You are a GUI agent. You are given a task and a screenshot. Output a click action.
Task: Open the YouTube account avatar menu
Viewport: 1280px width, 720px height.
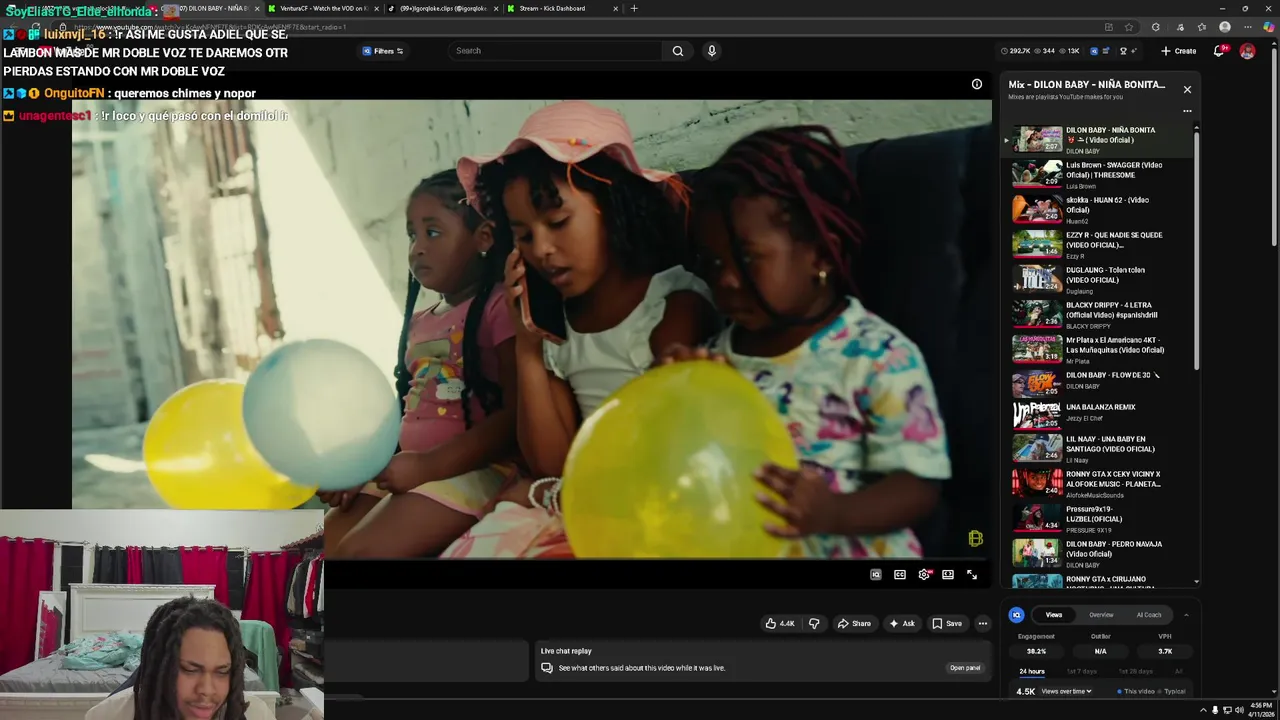pos(1247,51)
